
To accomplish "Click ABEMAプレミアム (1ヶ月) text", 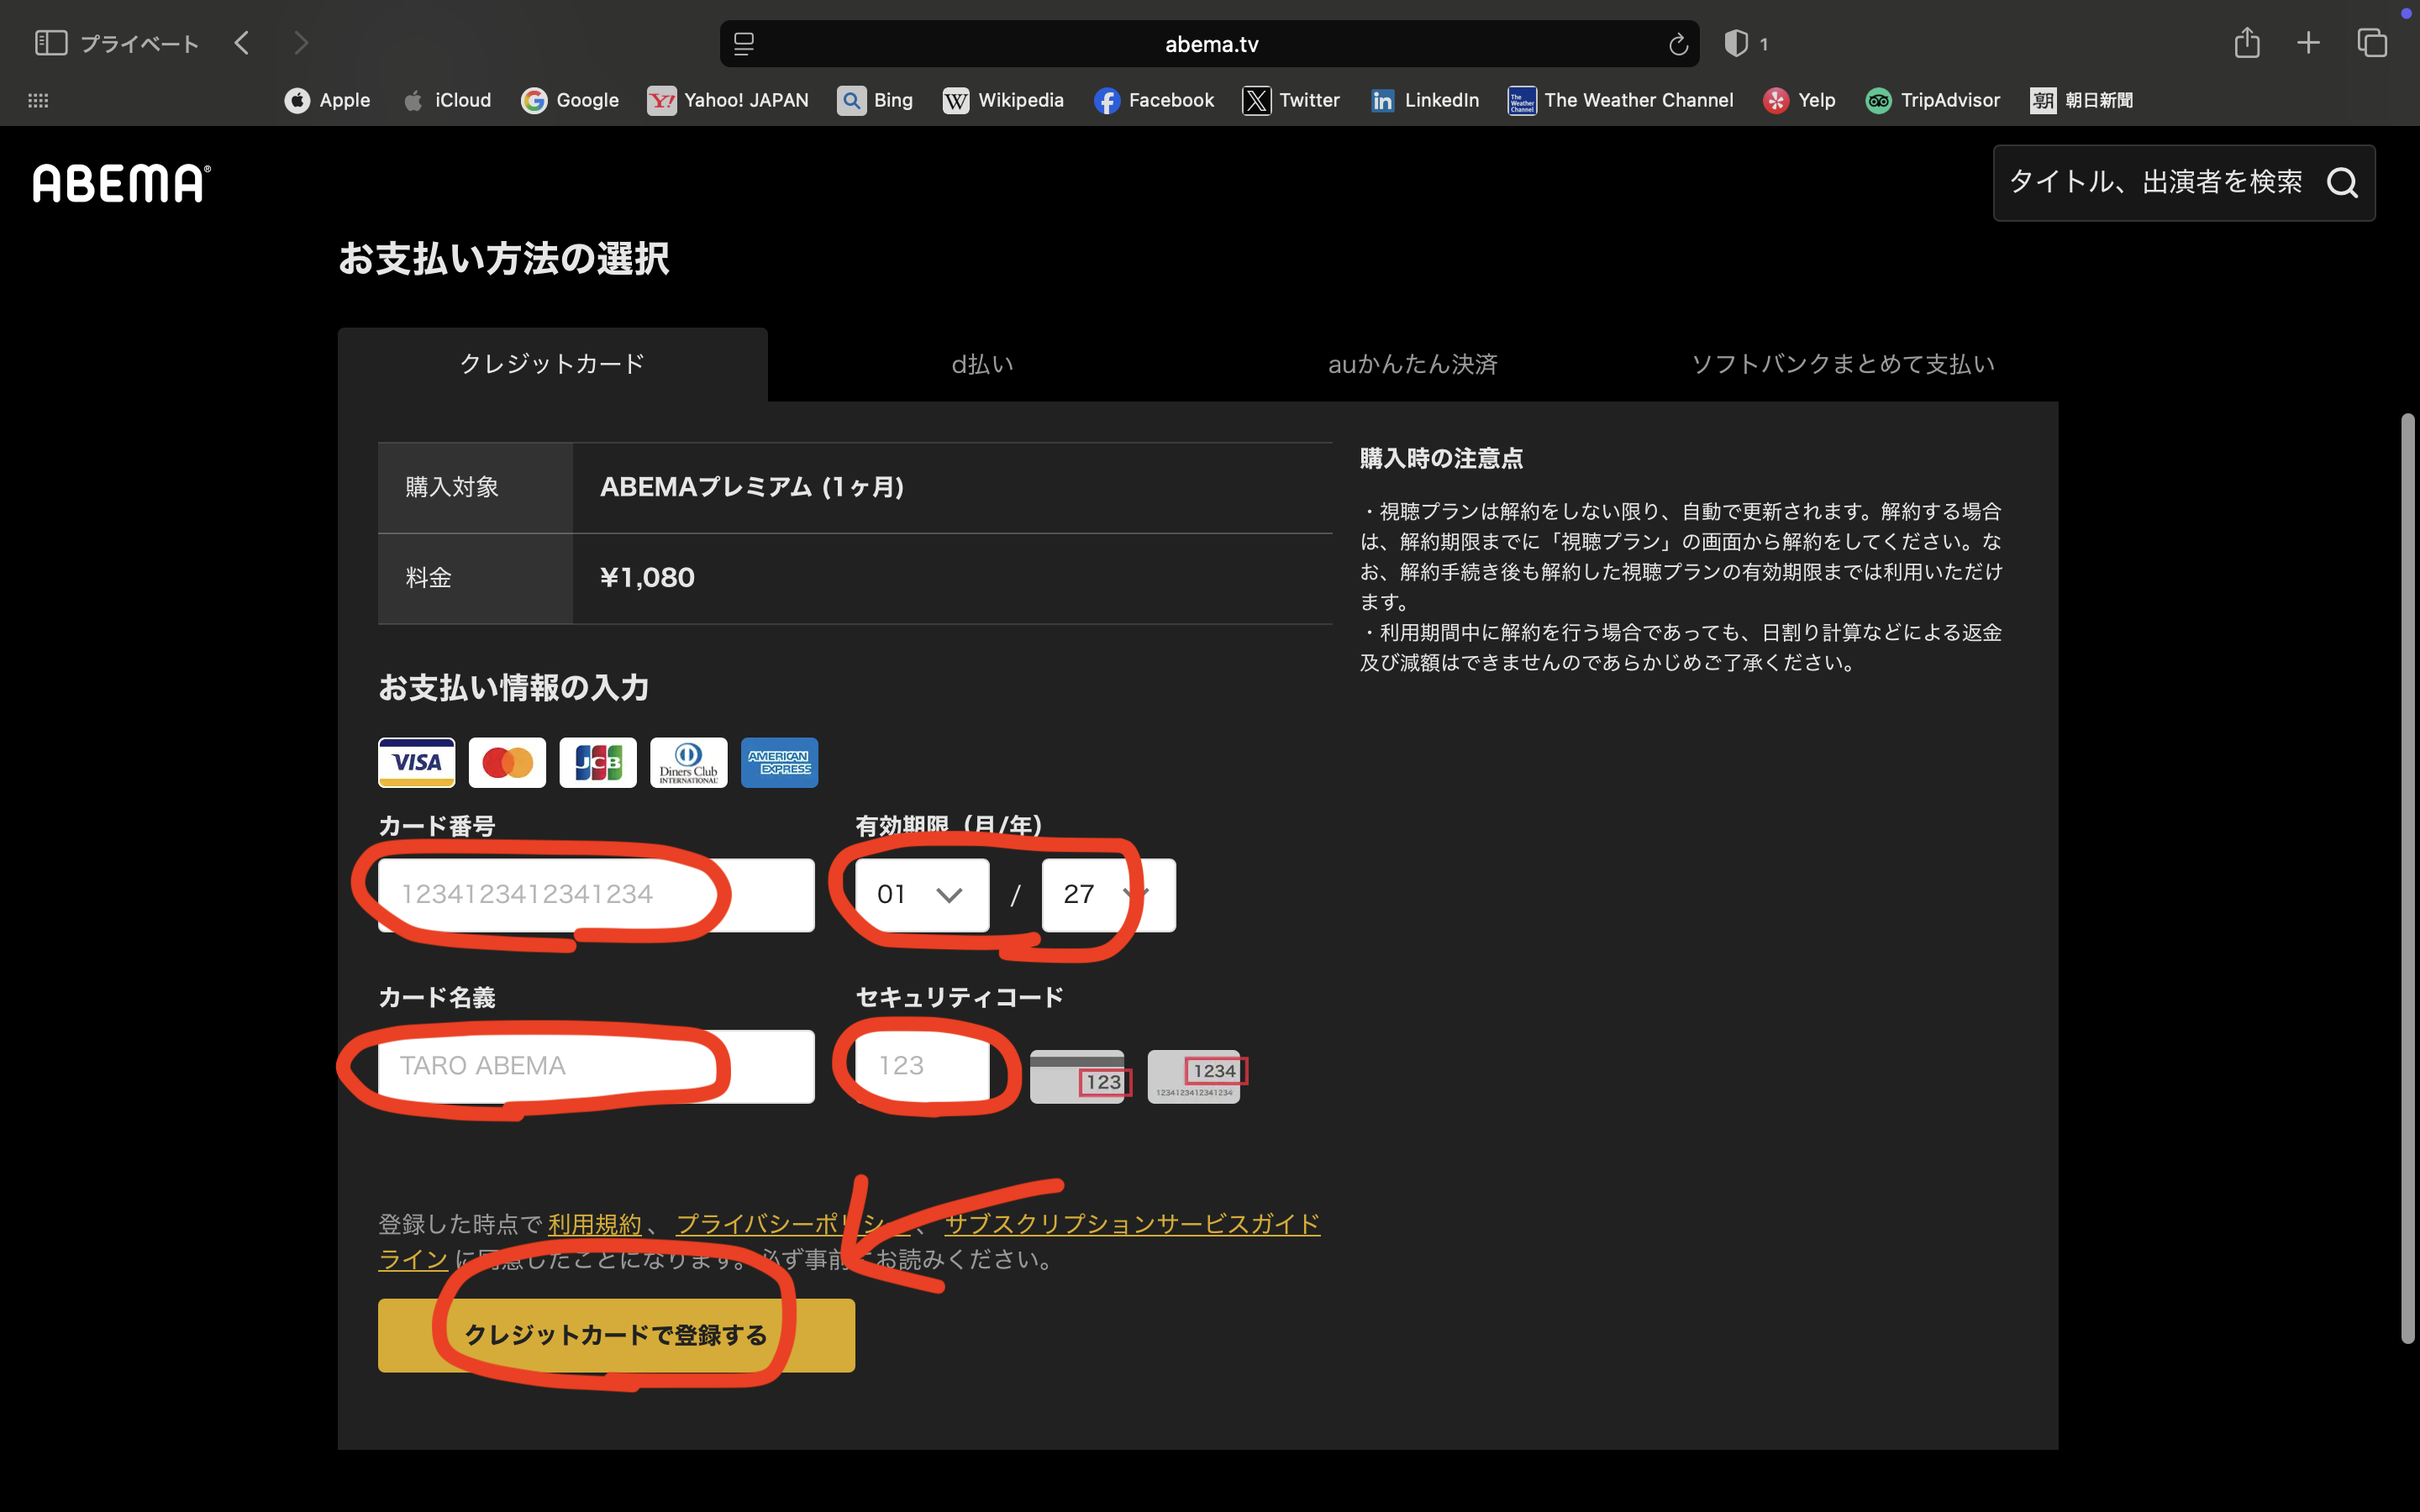I will click(x=752, y=487).
